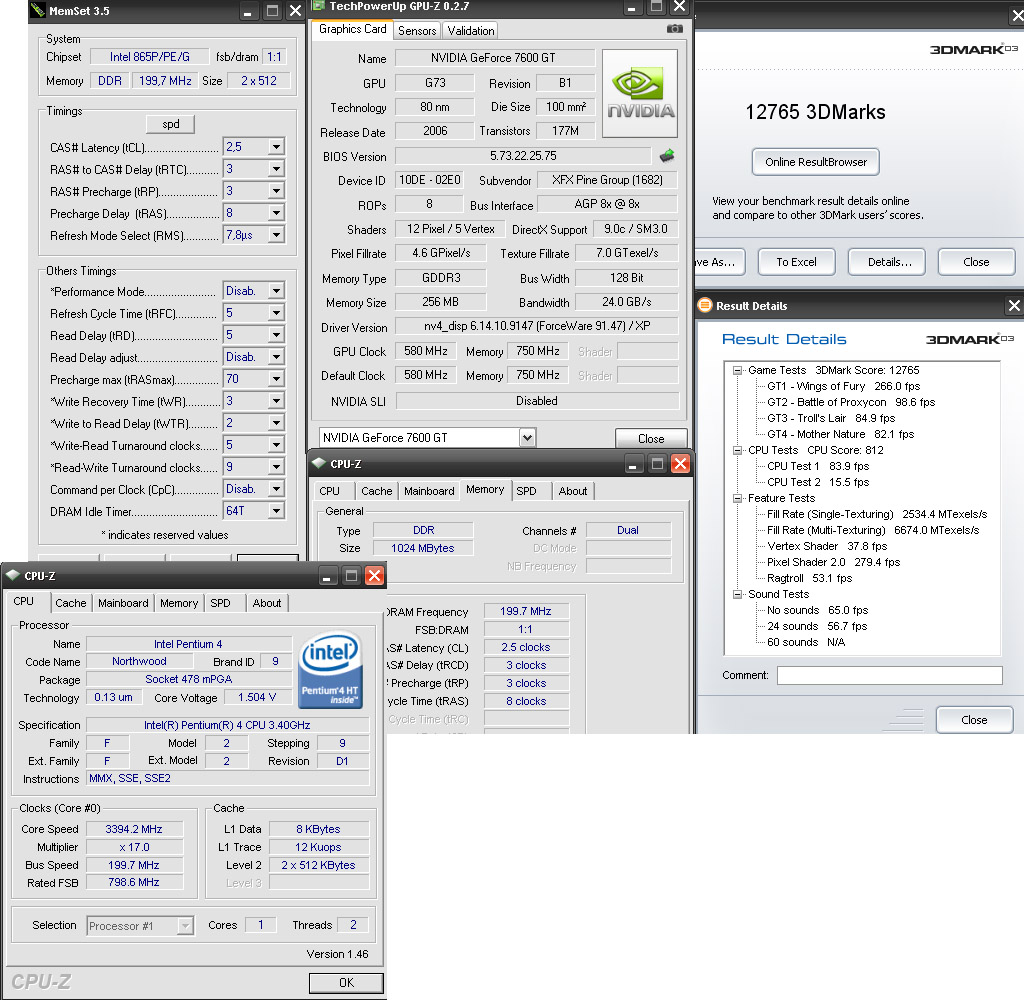
Task: Open the DRAM Idle Timer dropdown
Action: (x=276, y=511)
